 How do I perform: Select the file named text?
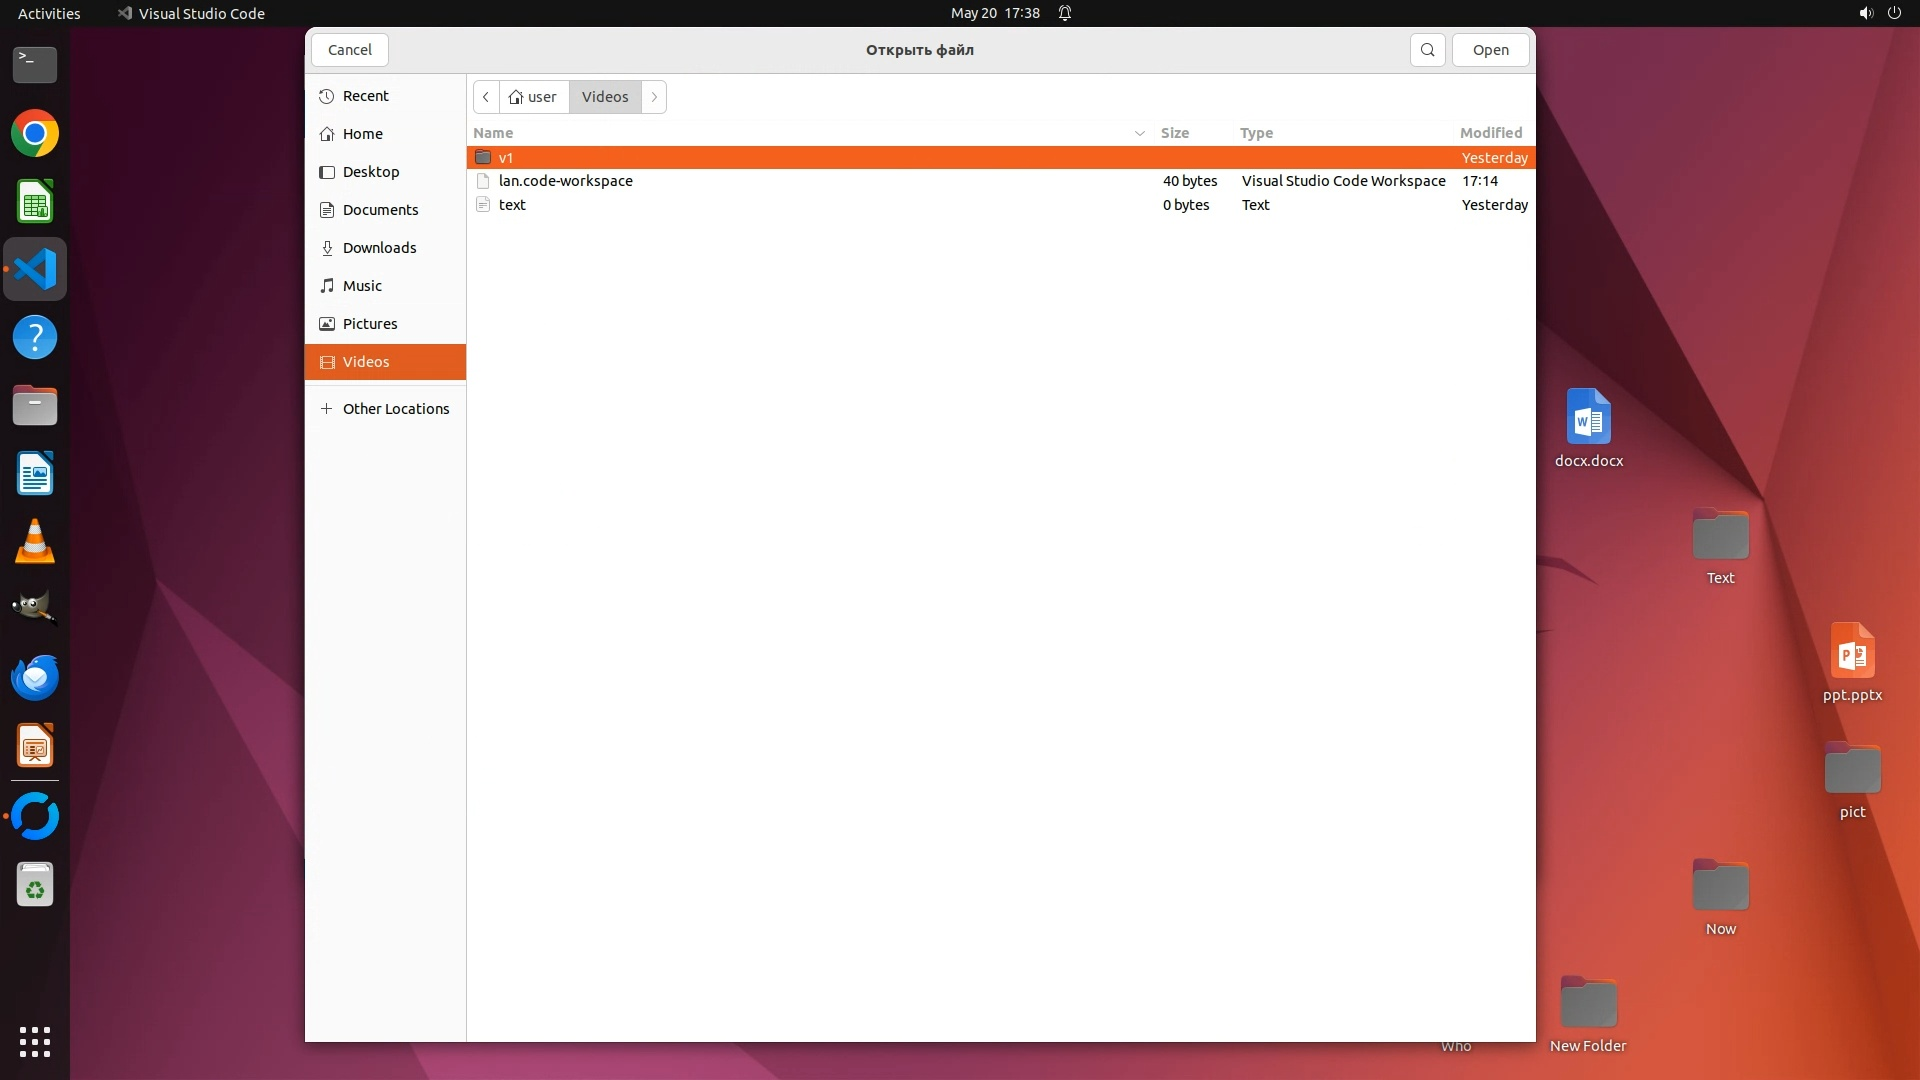[x=512, y=205]
